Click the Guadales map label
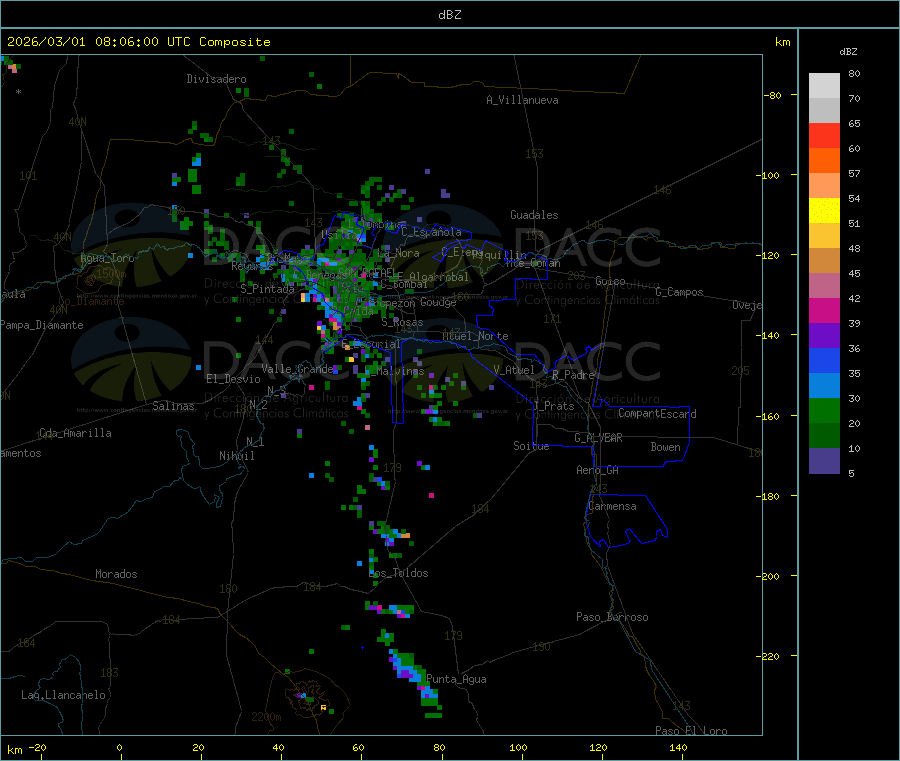 tap(534, 215)
